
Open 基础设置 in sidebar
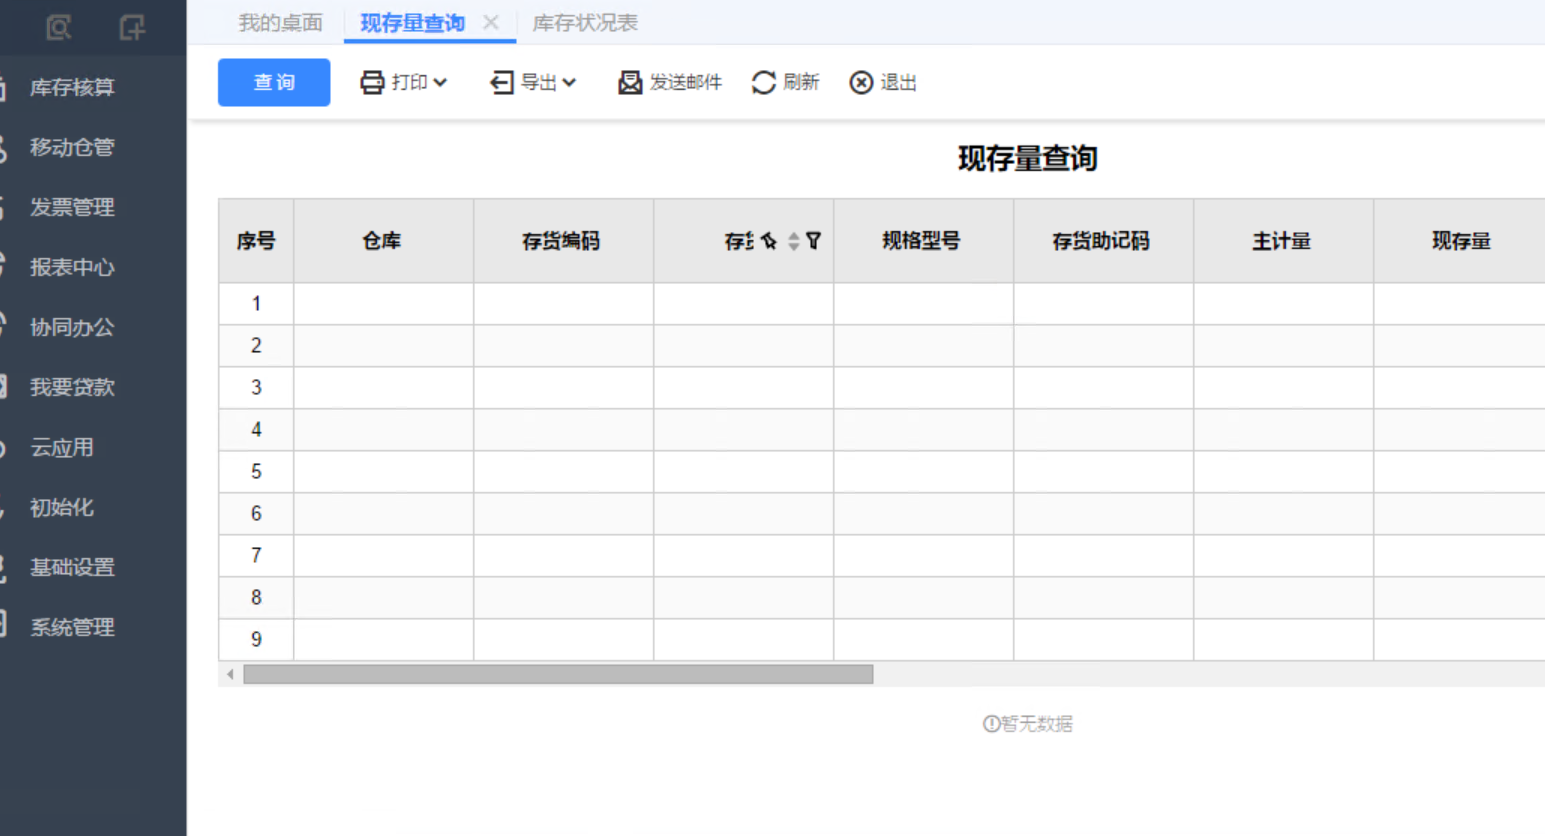click(72, 567)
